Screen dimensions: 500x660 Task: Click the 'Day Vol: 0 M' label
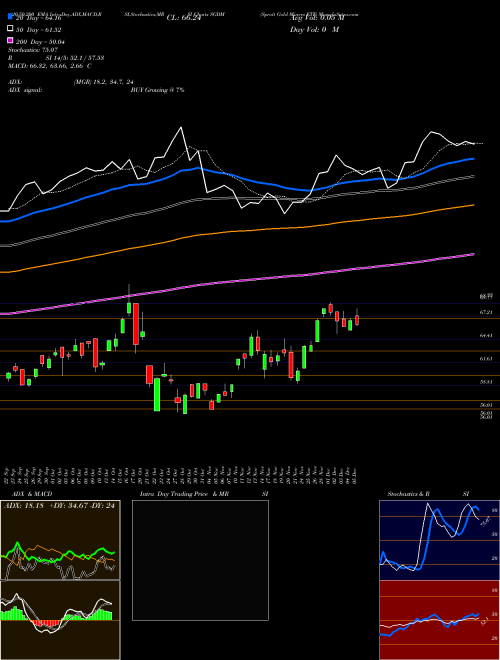[x=314, y=29]
